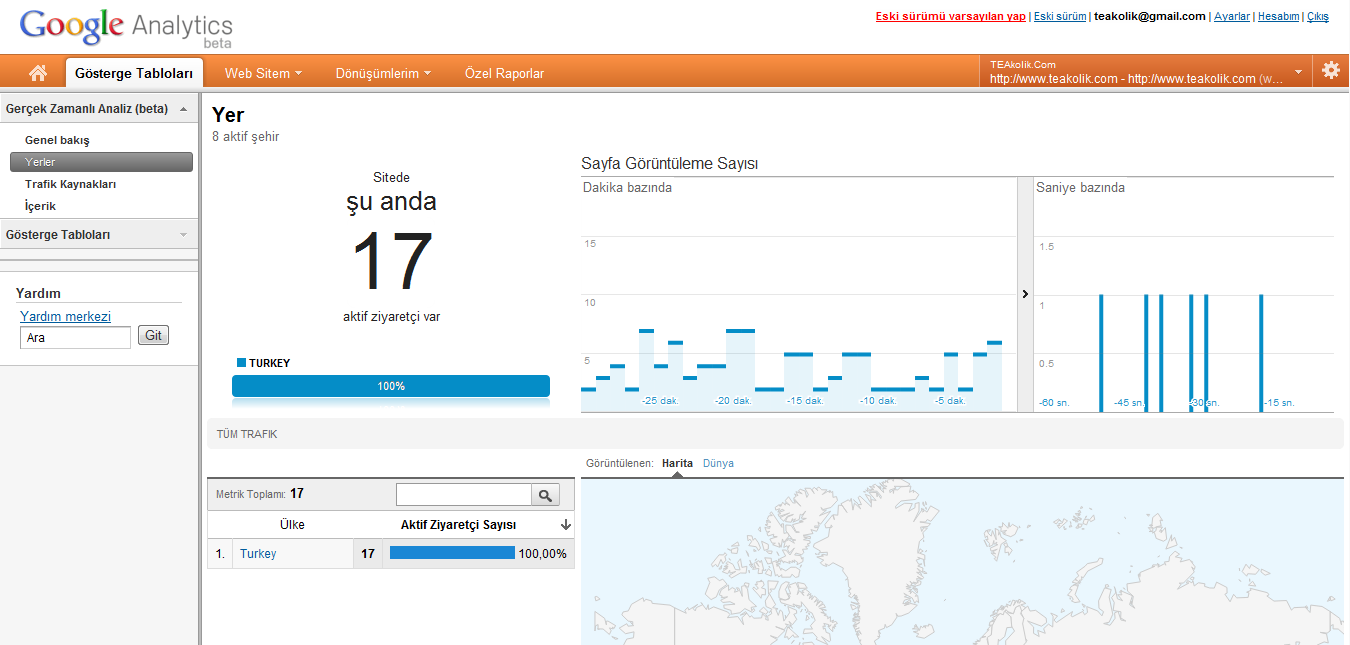The image size is (1350, 645).
Task: Open the TEAkolik.Com account selector dropdown
Action: (x=1146, y=72)
